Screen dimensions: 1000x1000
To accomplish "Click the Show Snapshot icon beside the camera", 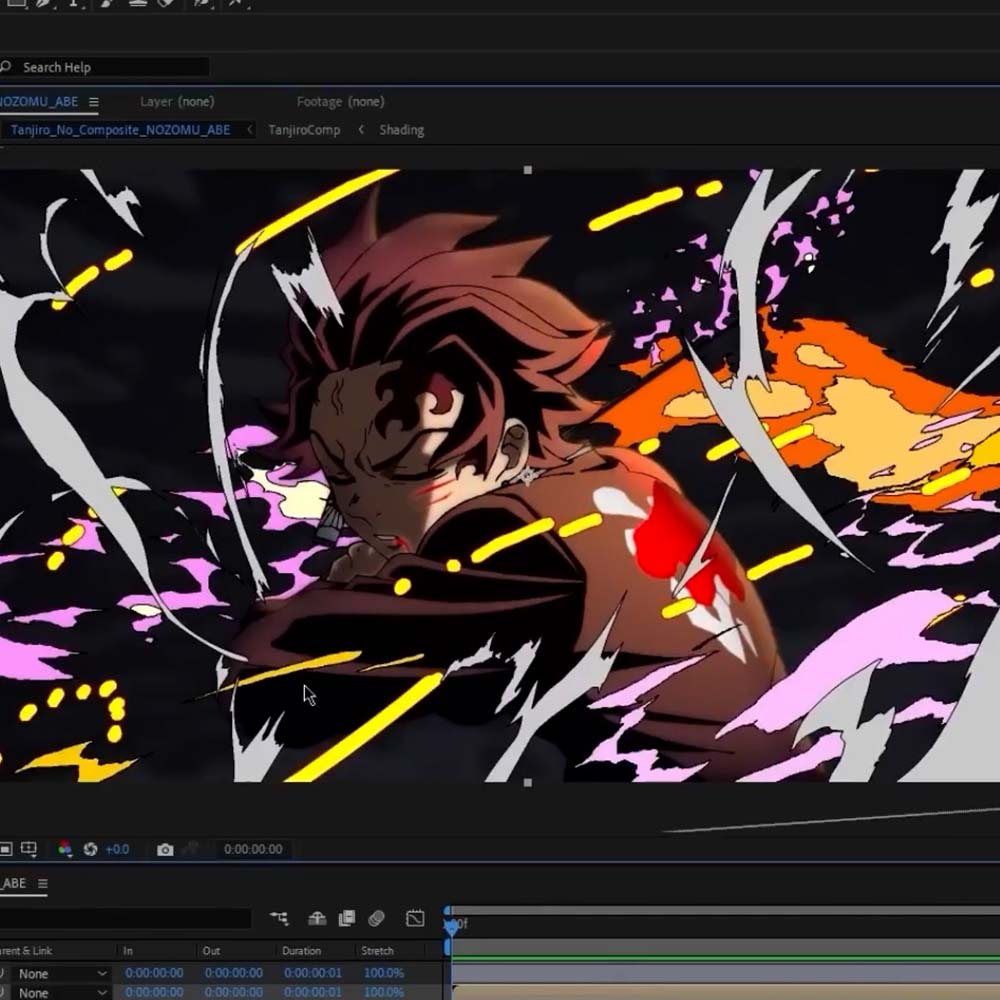I will click(x=191, y=849).
